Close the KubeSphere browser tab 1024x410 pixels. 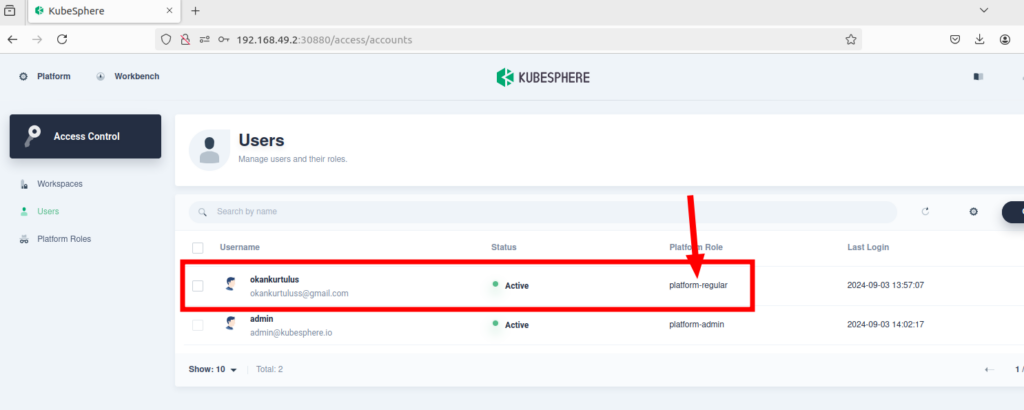point(170,11)
